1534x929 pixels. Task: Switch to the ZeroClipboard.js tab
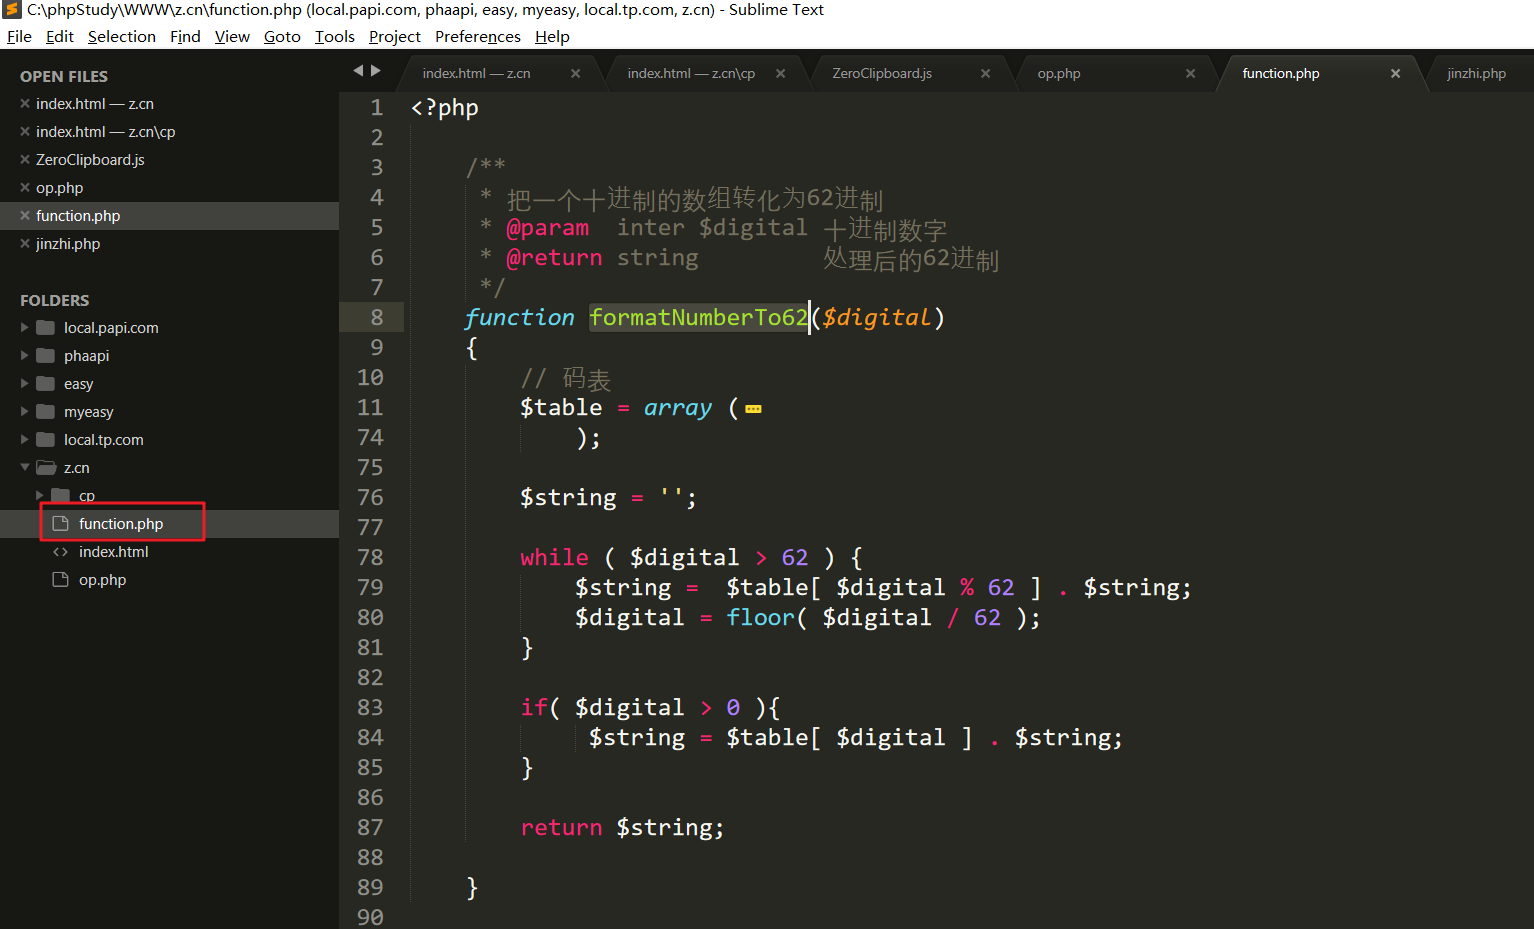[x=881, y=73]
